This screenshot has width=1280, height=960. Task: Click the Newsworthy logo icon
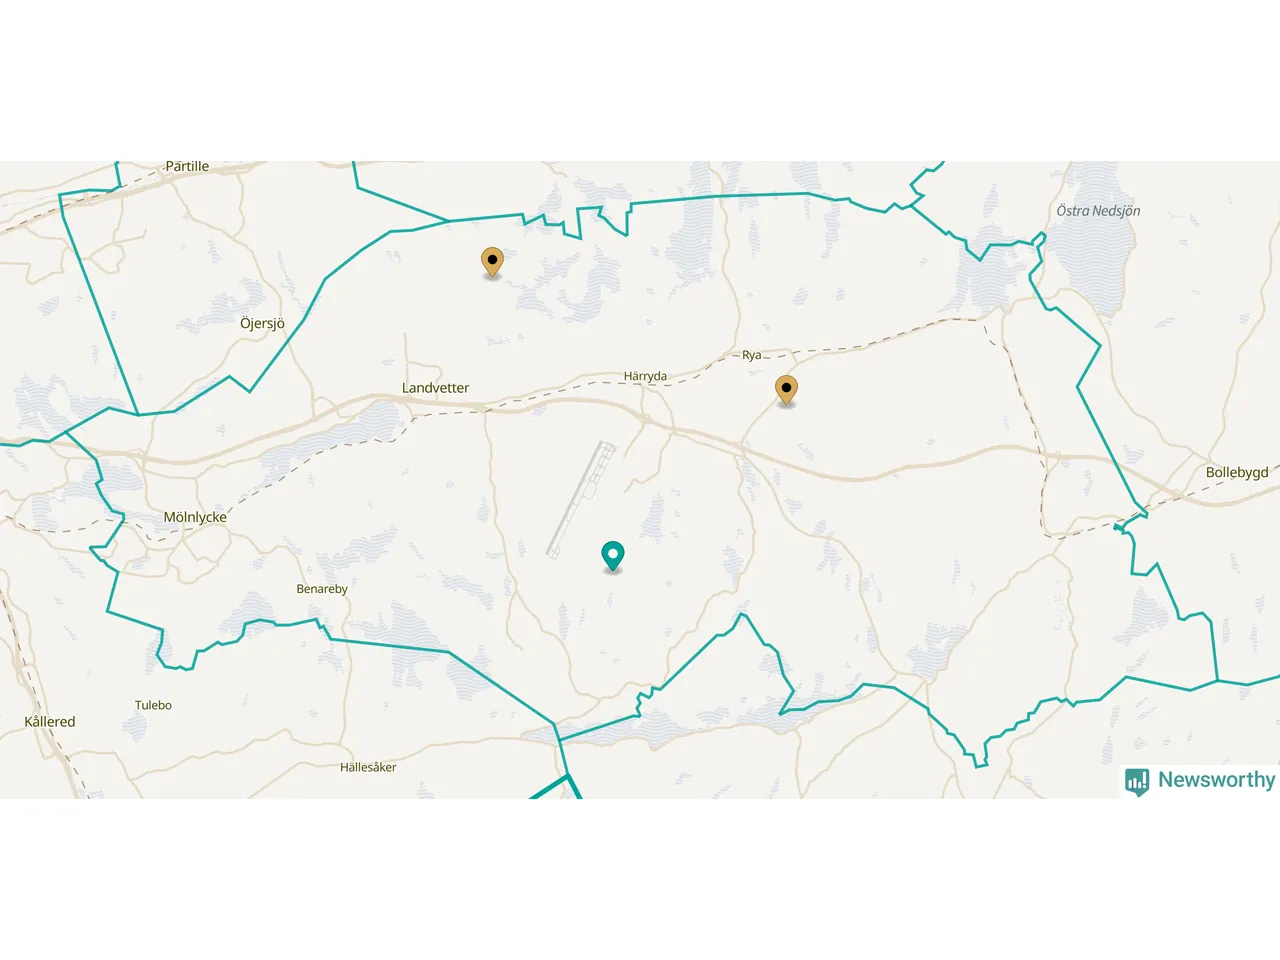coord(1137,781)
